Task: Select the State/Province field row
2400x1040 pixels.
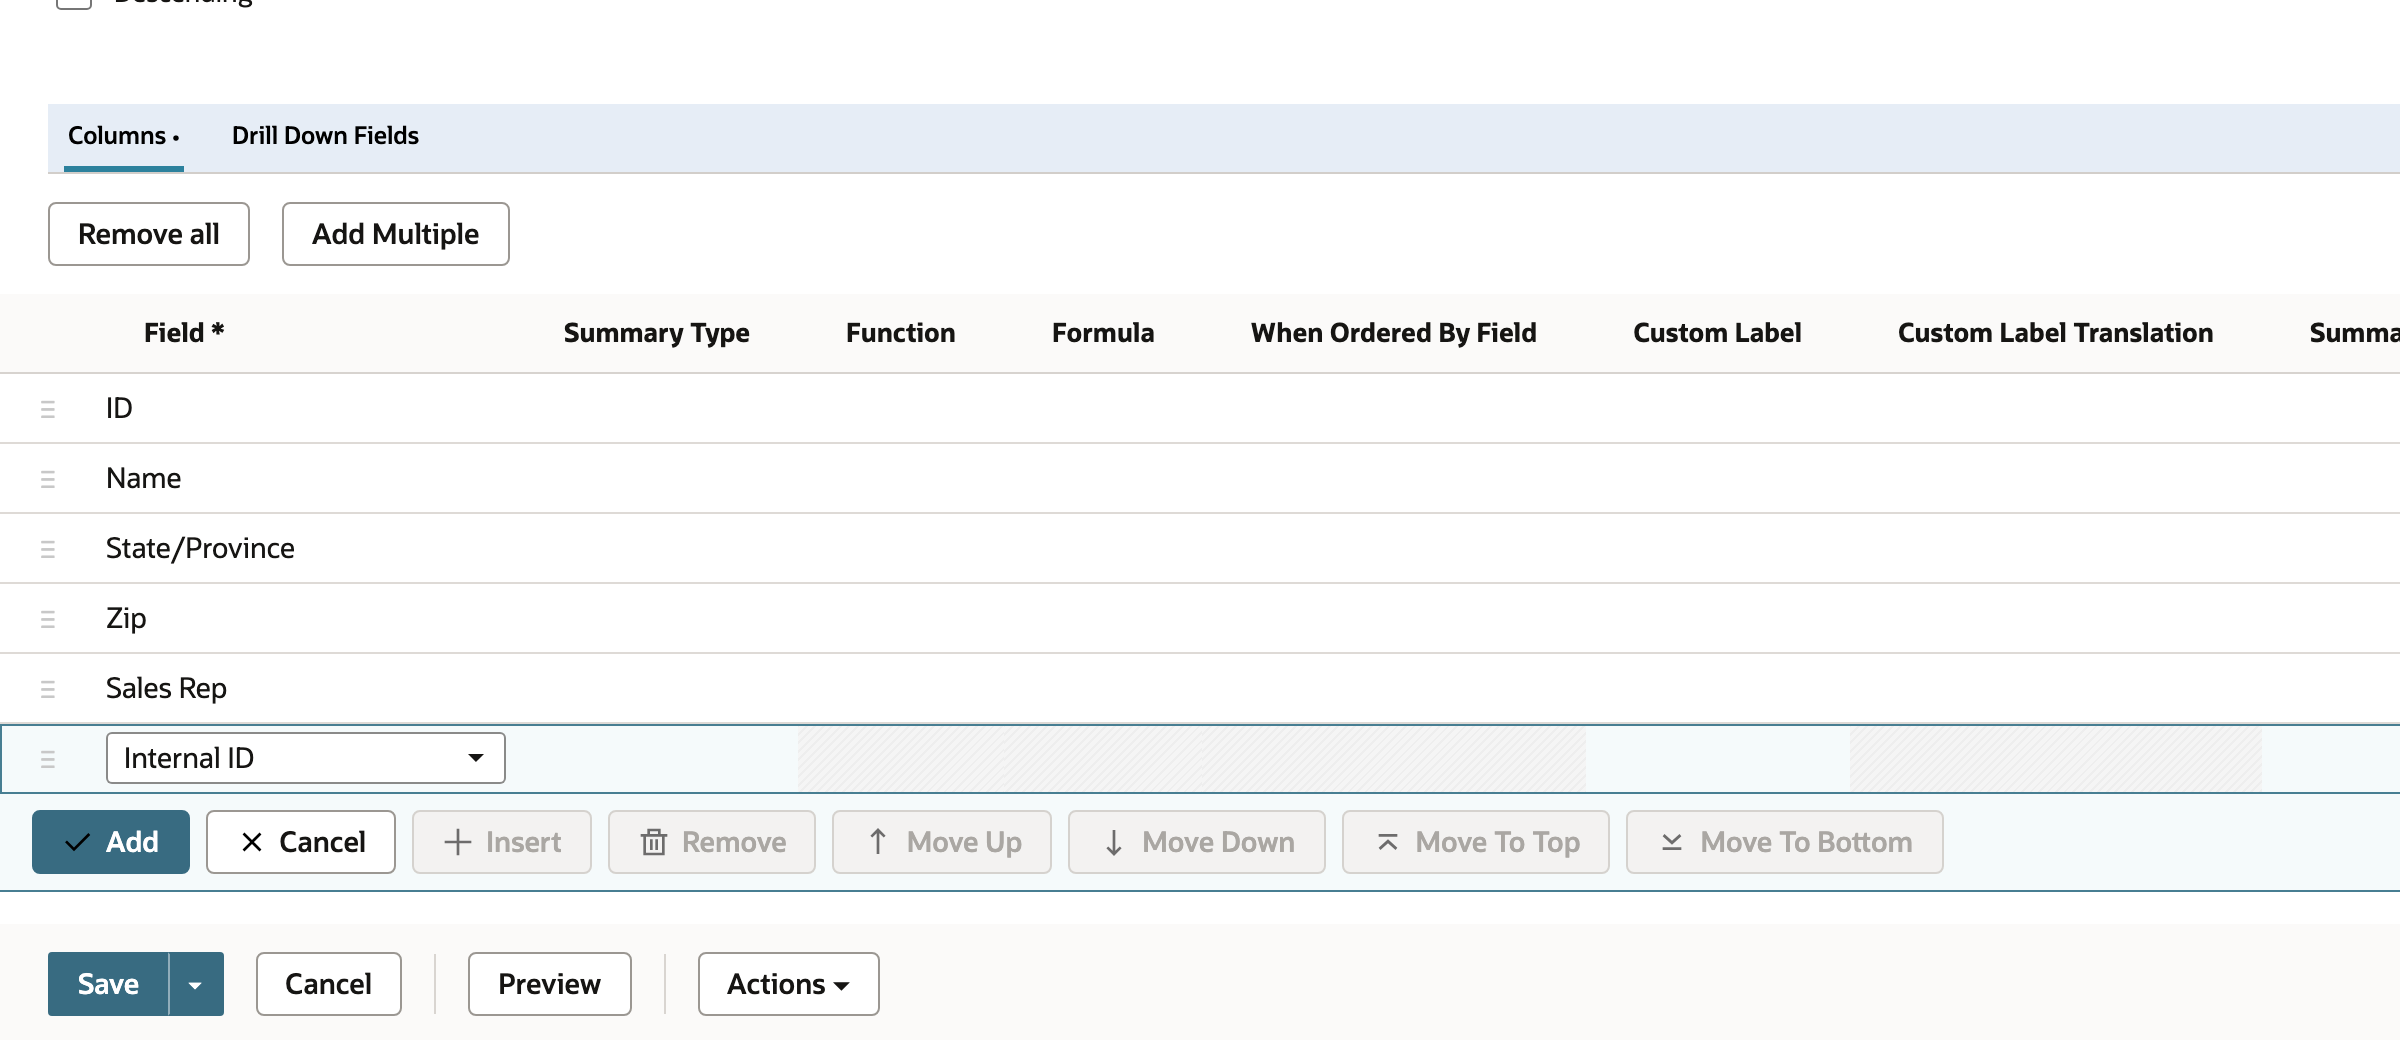Action: 1200,548
